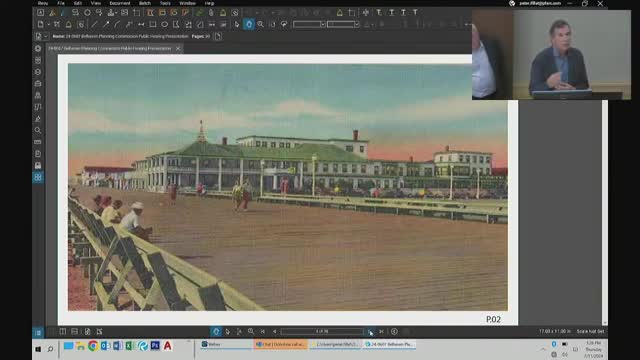The height and width of the screenshot is (360, 640).
Task: Open the File menu
Action: coord(61,3)
